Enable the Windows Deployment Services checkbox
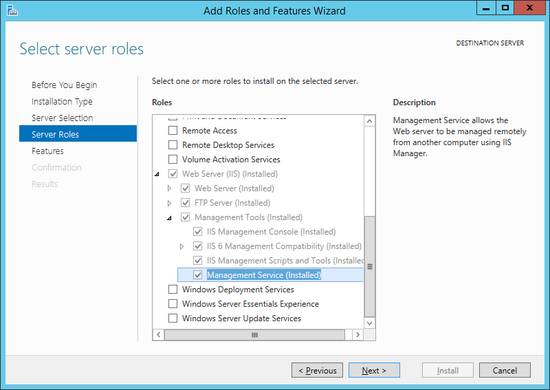Image resolution: width=550 pixels, height=390 pixels. (x=173, y=289)
